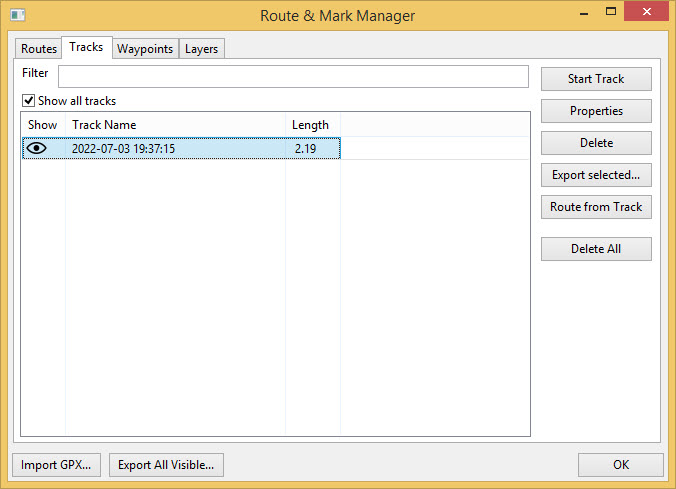Click Import GPX... button

[x=56, y=465]
